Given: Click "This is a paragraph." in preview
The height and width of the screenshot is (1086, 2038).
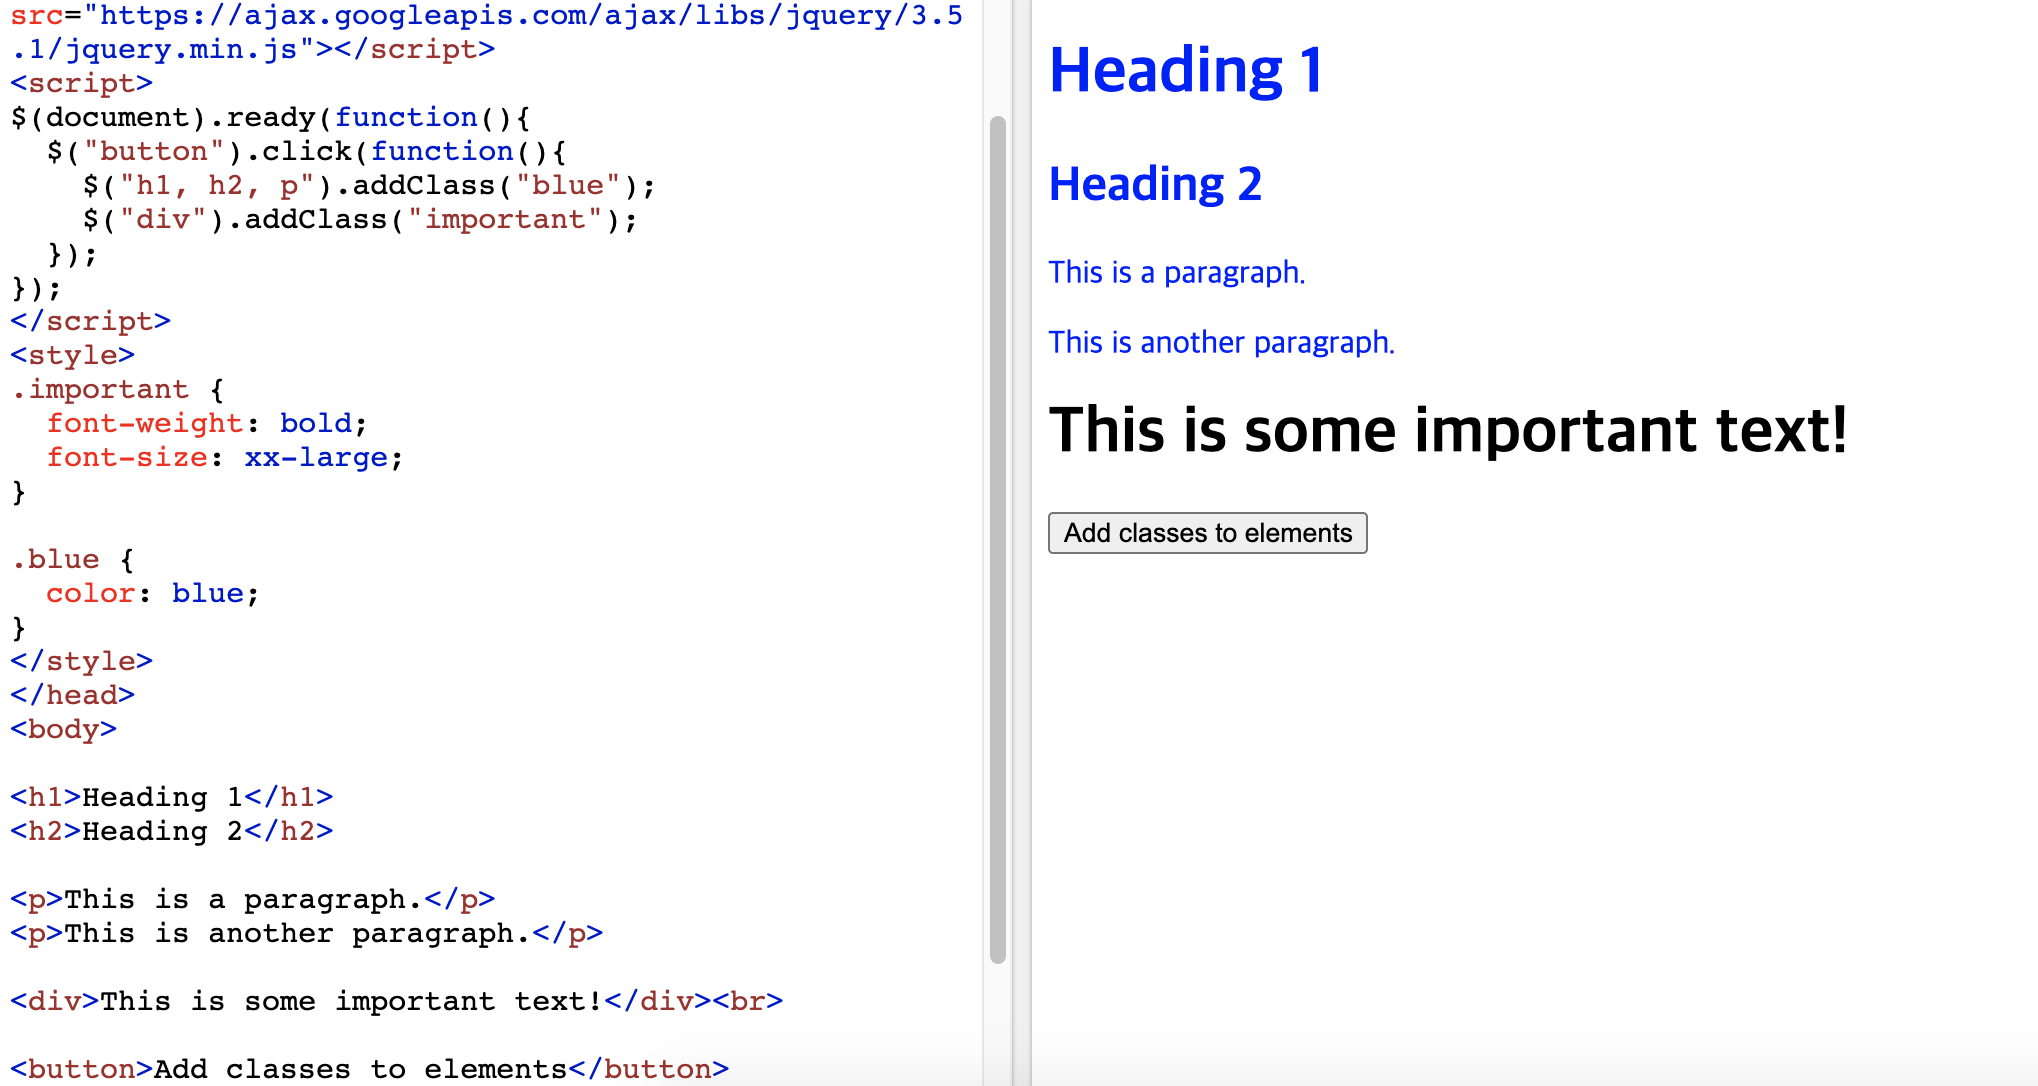Looking at the screenshot, I should [1176, 272].
